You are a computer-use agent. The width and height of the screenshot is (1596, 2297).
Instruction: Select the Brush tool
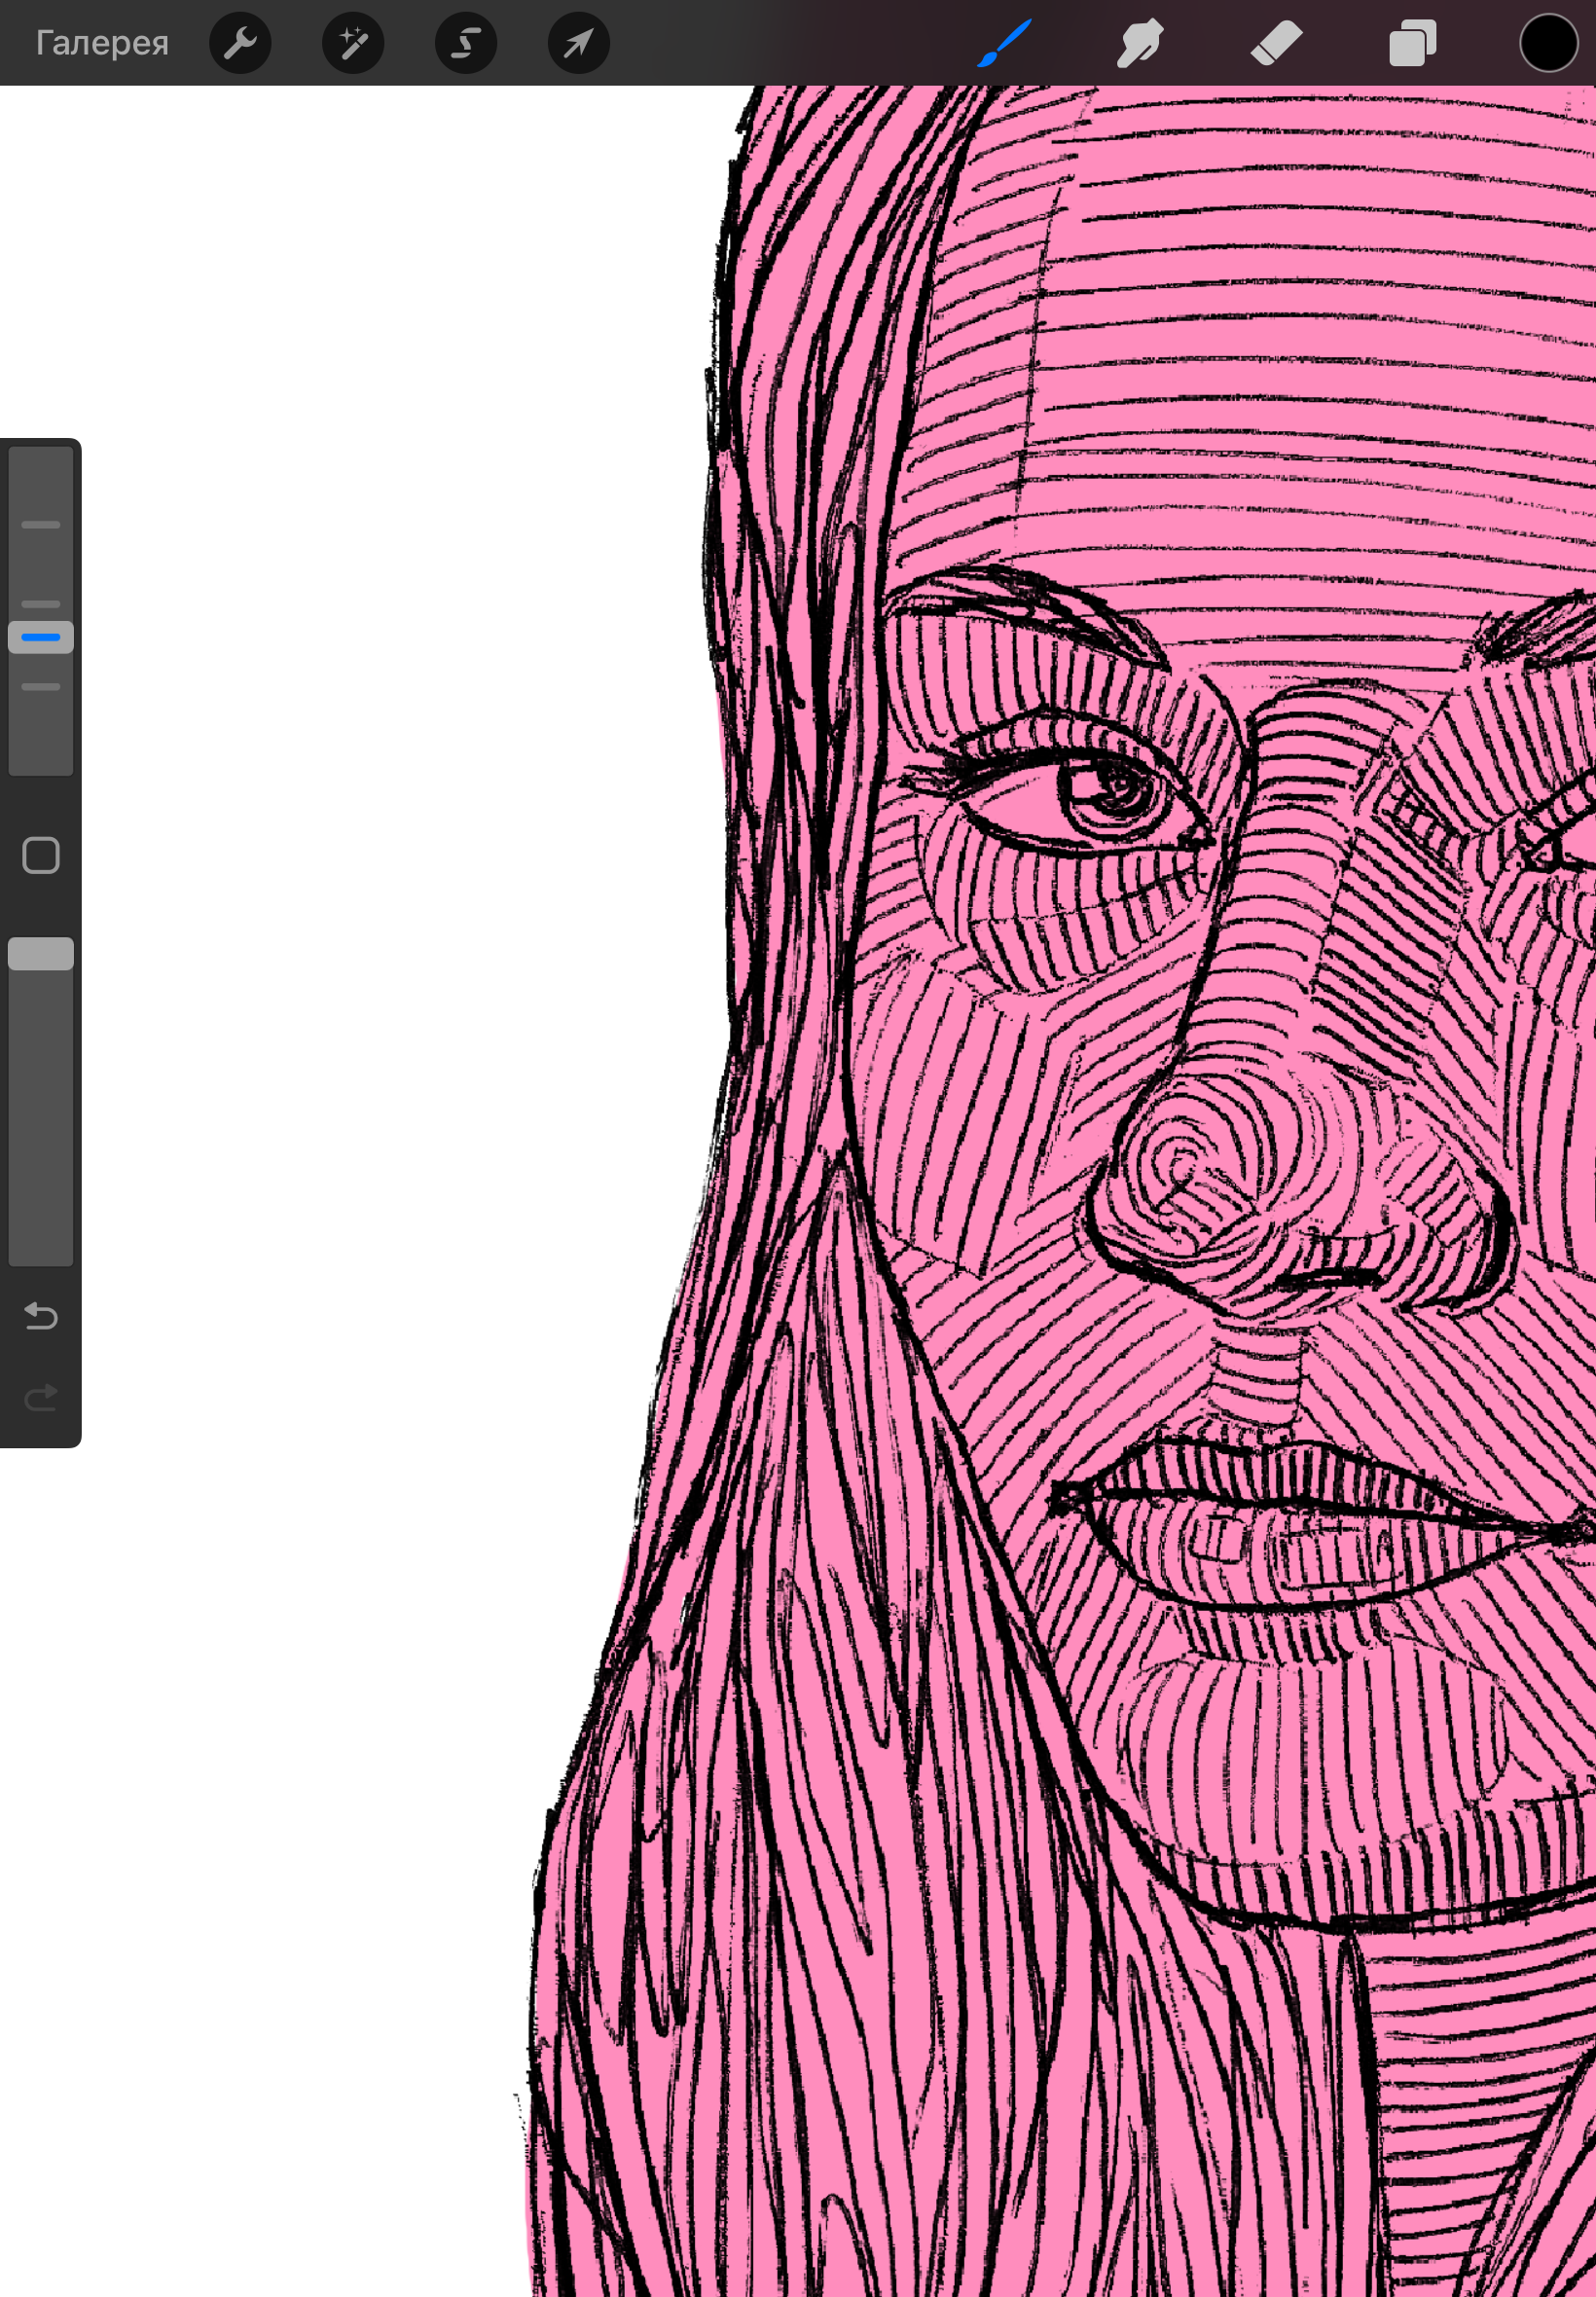point(1003,44)
